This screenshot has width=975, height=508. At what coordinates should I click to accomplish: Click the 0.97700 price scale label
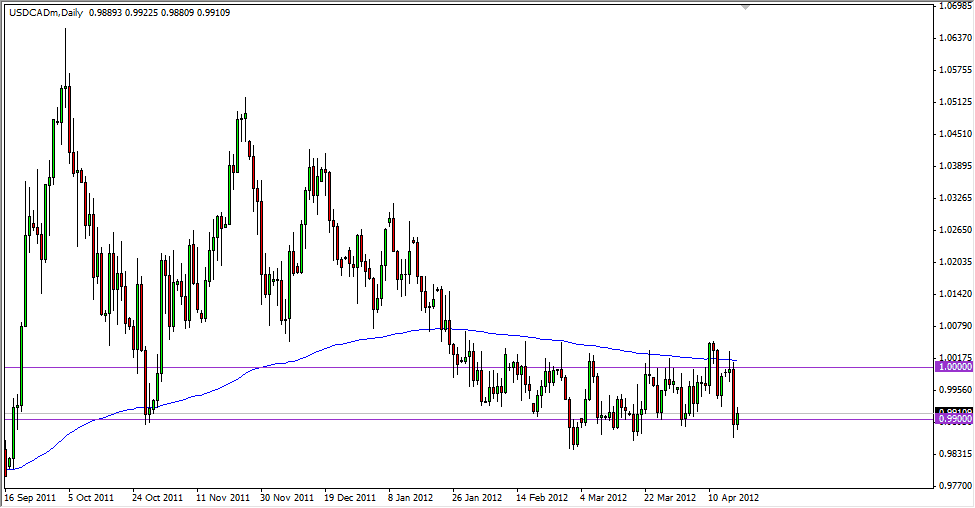956,486
